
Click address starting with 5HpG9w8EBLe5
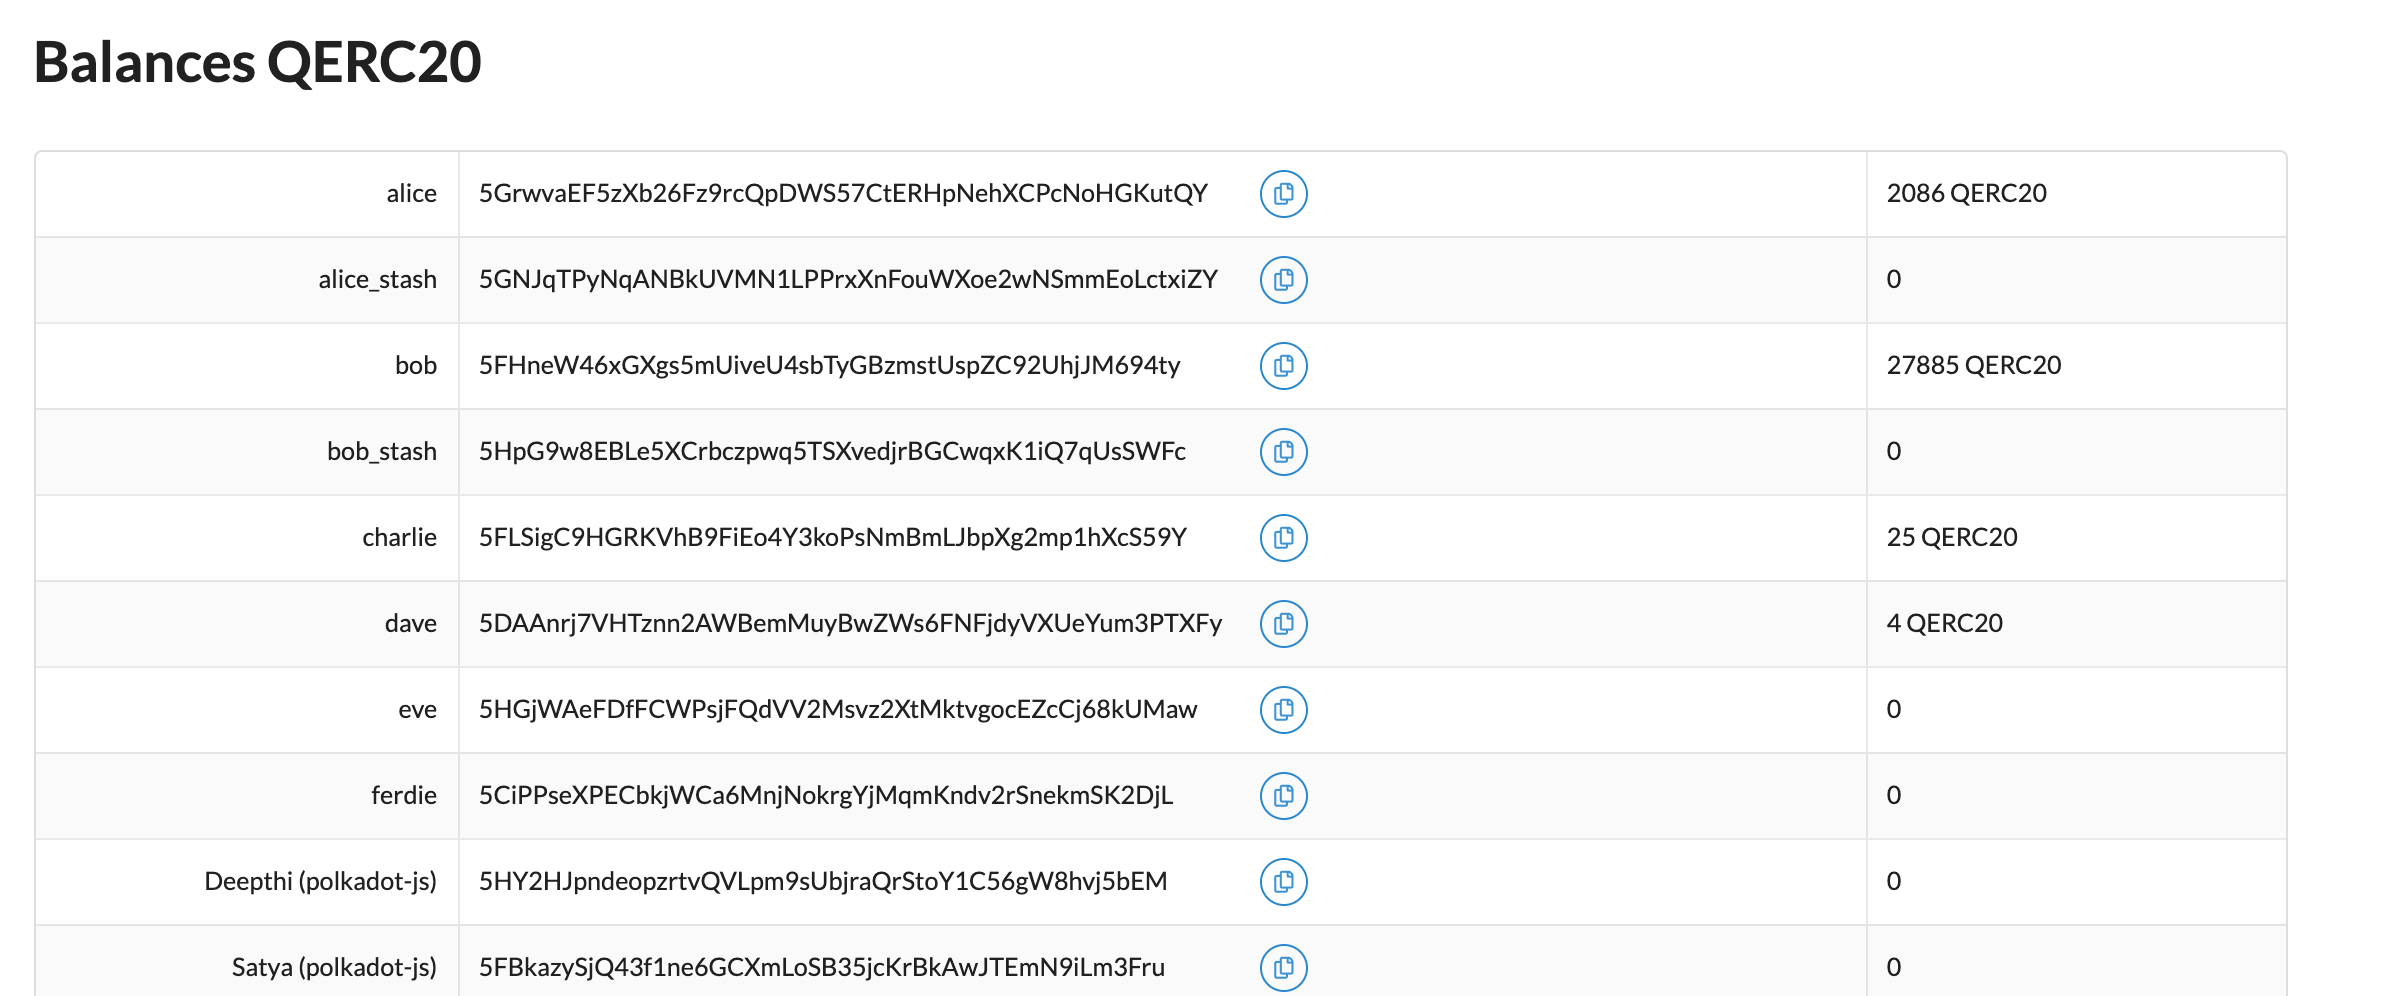(x=832, y=451)
